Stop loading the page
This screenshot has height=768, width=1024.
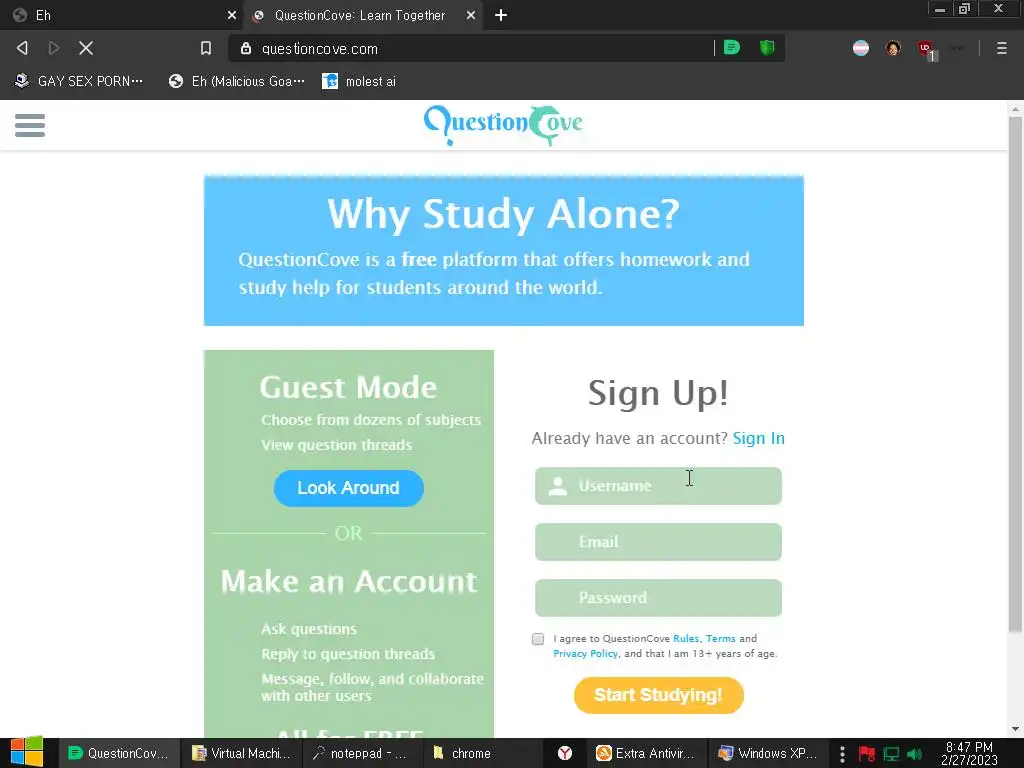coord(86,48)
